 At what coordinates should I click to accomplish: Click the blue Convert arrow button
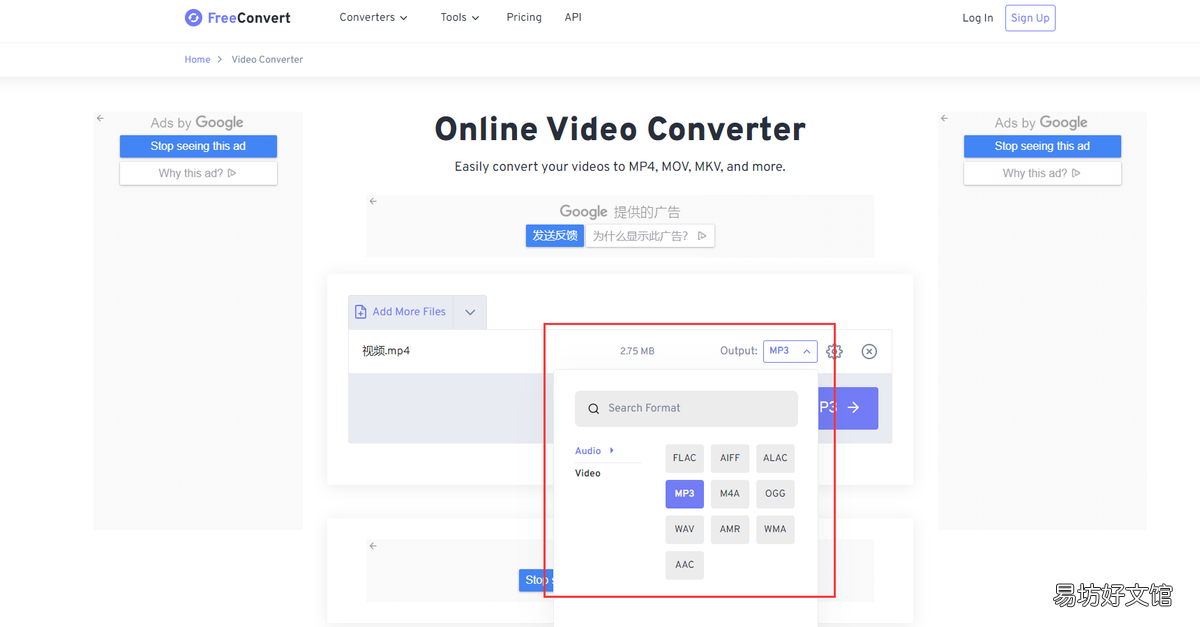point(848,408)
